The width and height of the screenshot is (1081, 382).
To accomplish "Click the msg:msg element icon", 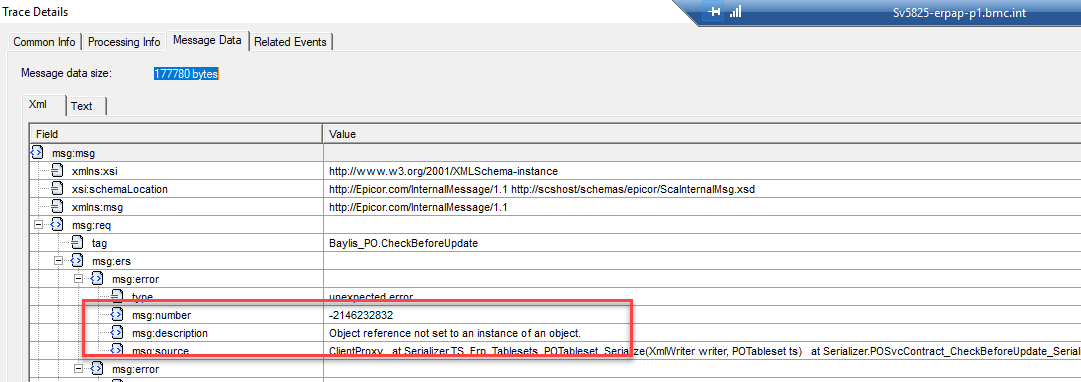I will coord(37,153).
